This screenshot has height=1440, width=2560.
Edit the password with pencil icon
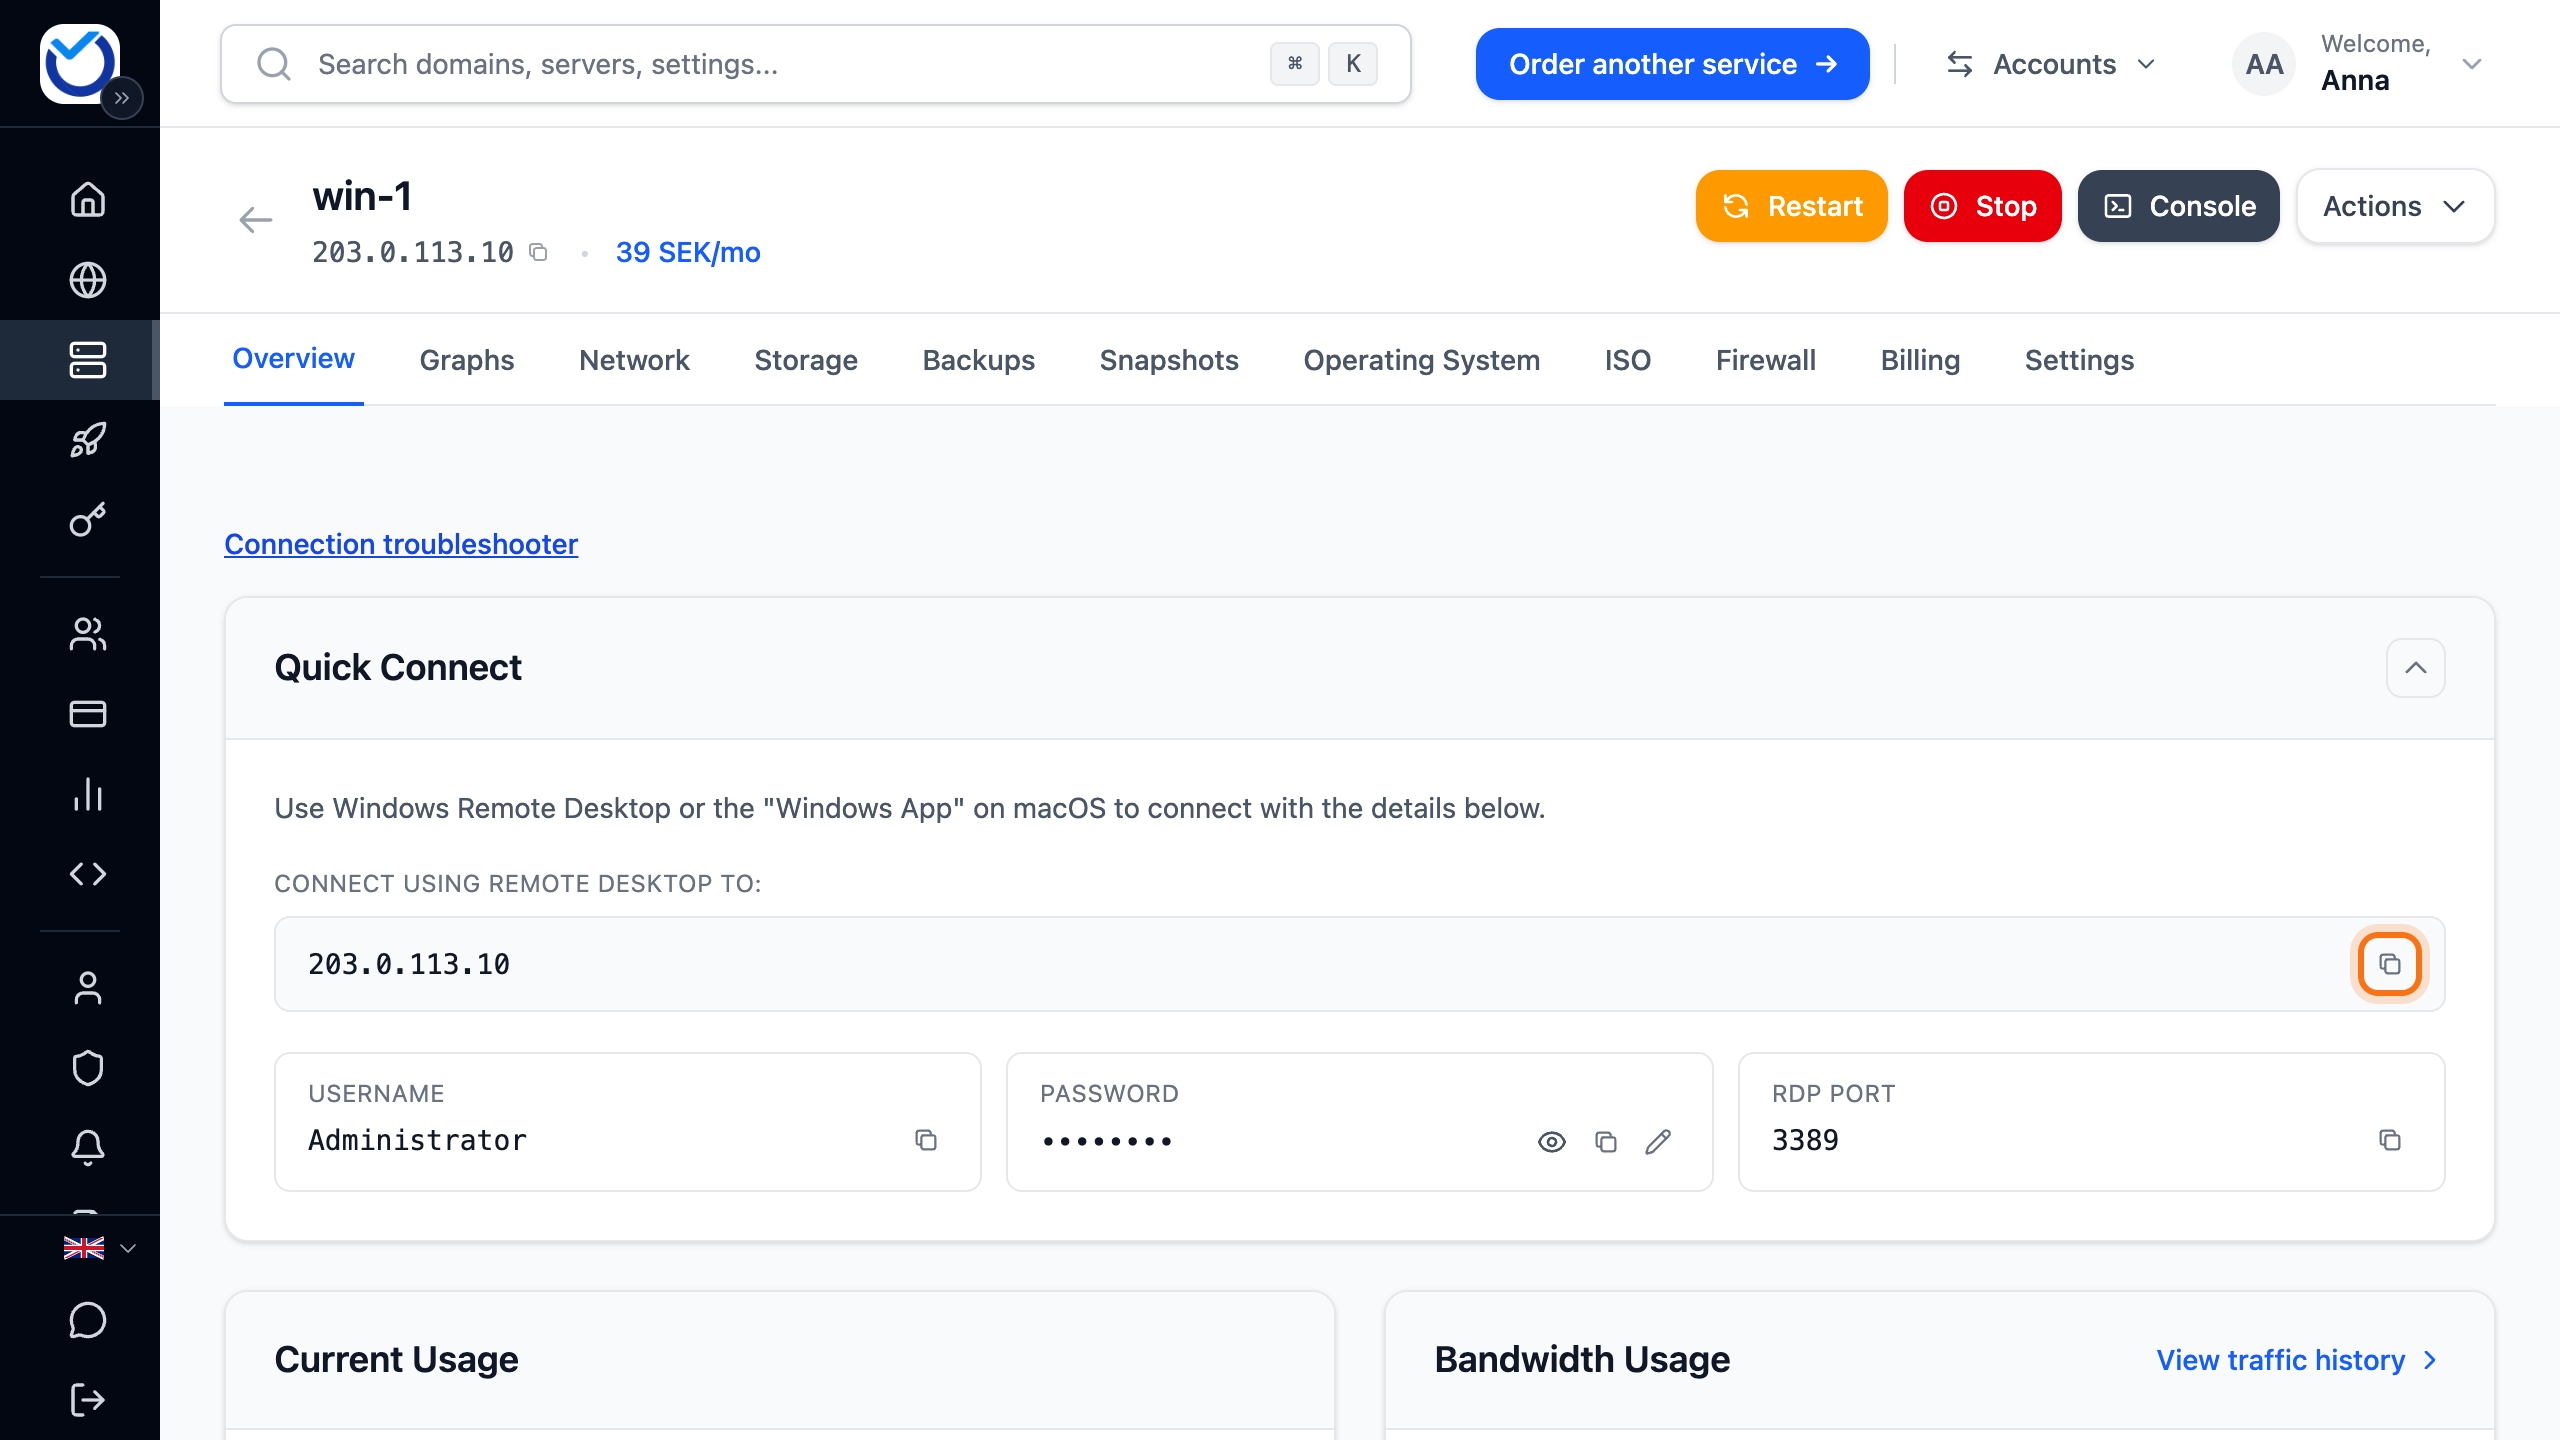pos(1658,1142)
